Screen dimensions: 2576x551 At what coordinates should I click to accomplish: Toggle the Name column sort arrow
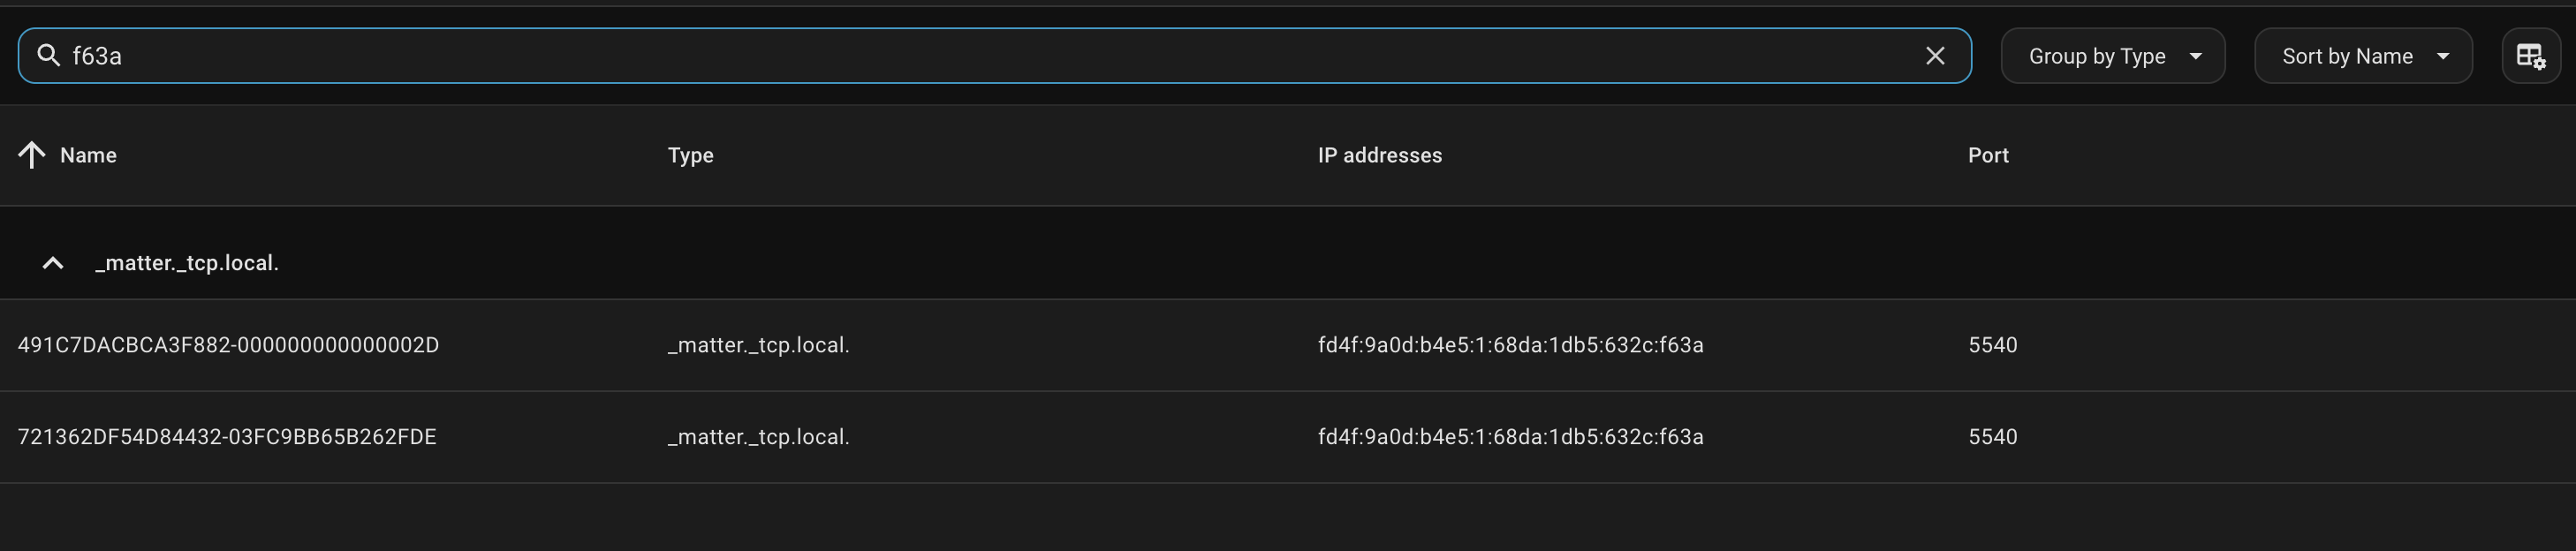click(x=32, y=155)
